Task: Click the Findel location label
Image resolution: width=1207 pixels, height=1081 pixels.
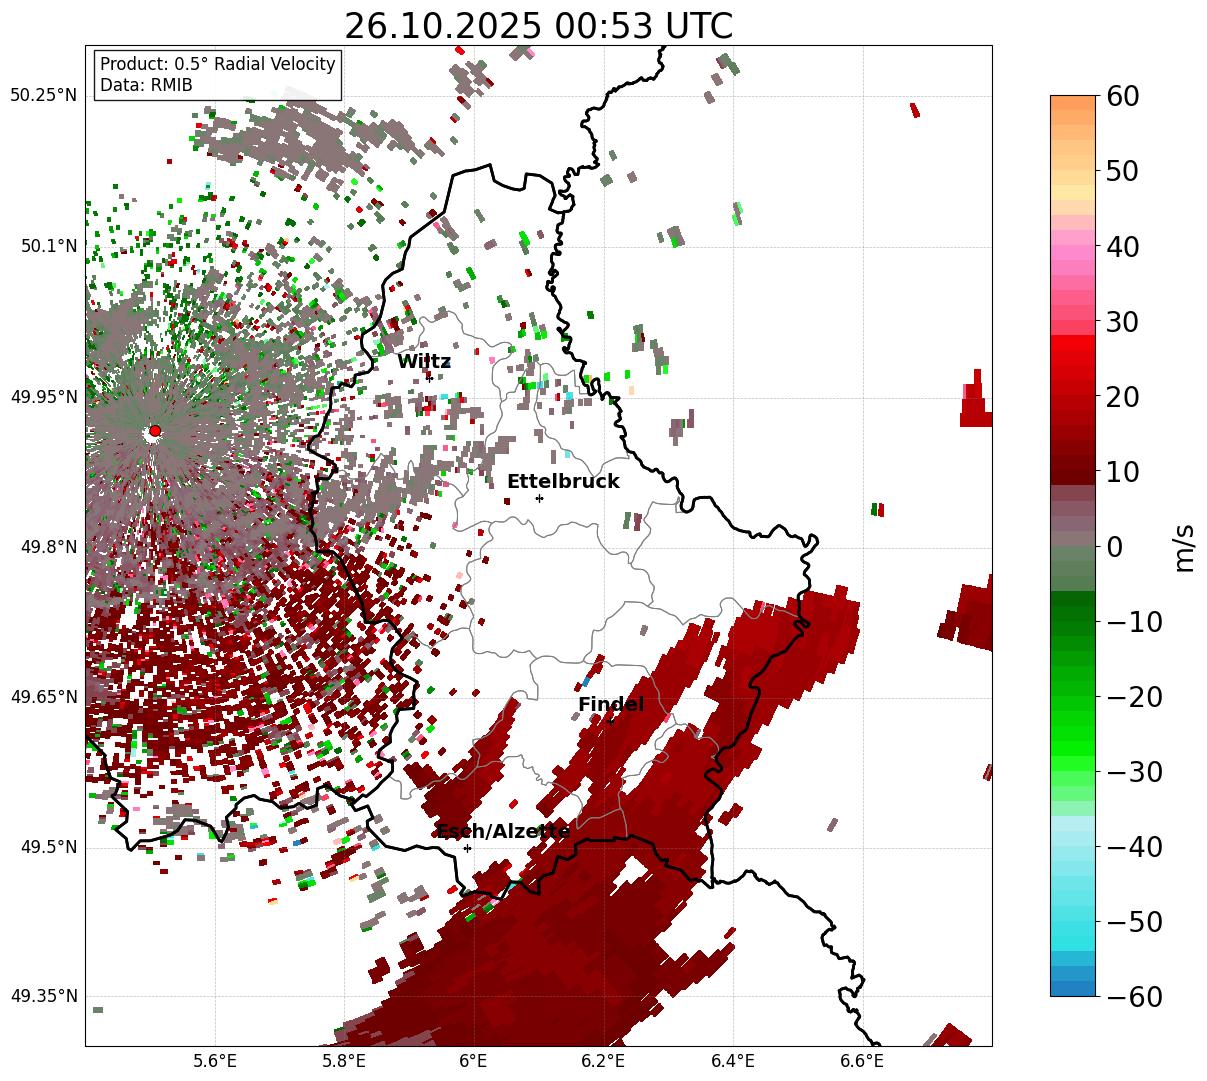Action: pos(611,705)
